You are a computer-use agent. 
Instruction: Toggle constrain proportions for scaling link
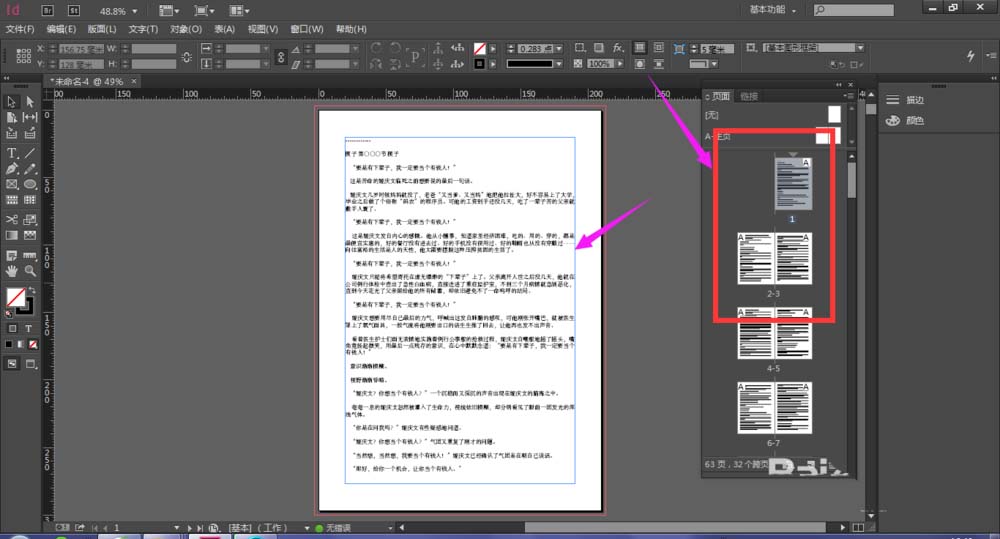(x=281, y=57)
